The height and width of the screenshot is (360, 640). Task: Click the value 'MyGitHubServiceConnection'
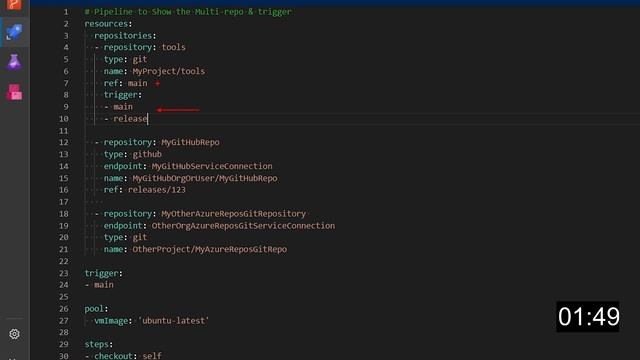pyautogui.click(x=212, y=166)
